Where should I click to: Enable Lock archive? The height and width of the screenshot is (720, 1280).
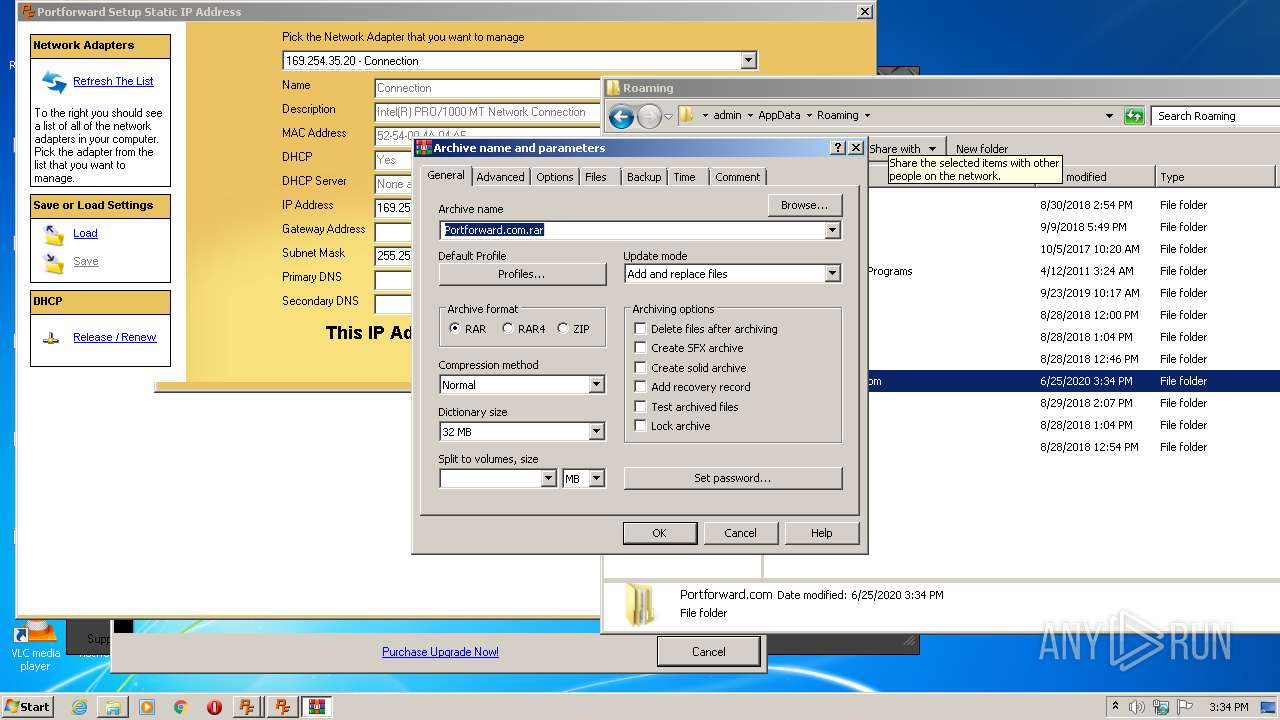[640, 426]
